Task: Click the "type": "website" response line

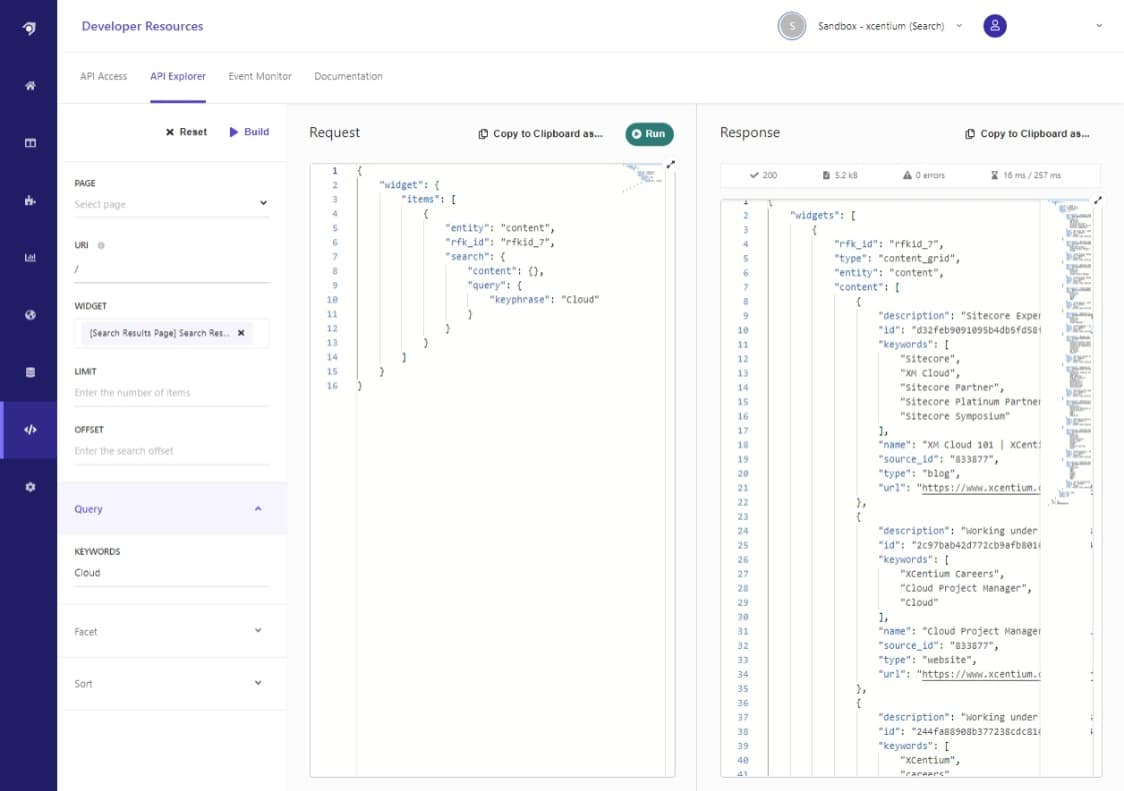Action: (x=927, y=660)
